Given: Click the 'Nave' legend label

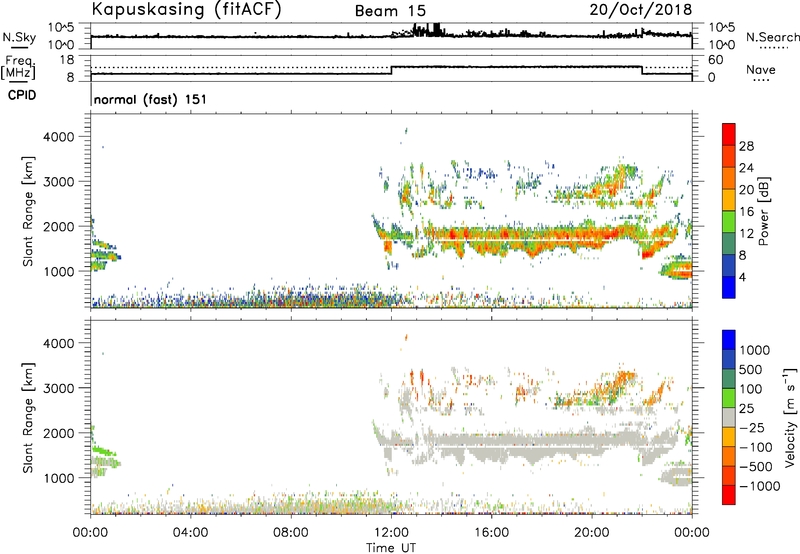Looking at the screenshot, I should coord(761,69).
